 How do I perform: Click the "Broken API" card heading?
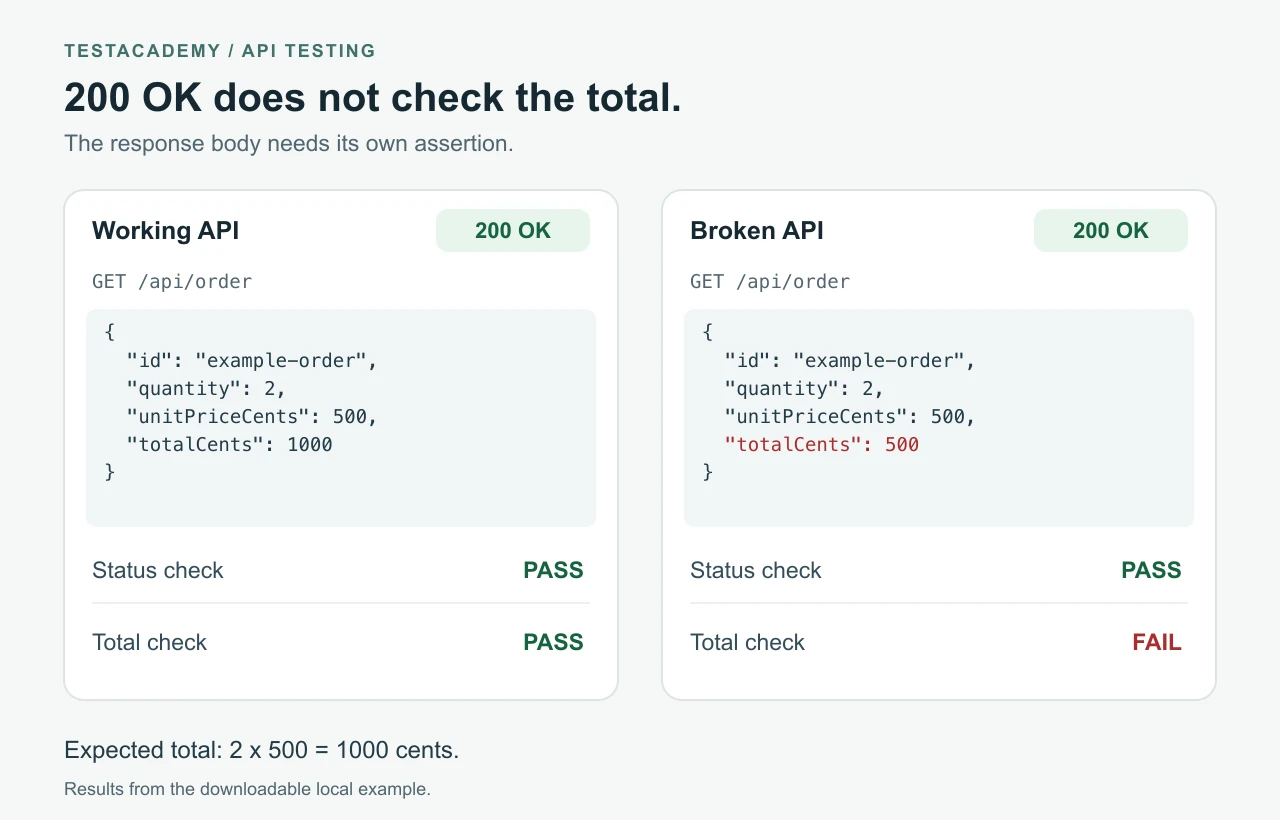tap(757, 231)
